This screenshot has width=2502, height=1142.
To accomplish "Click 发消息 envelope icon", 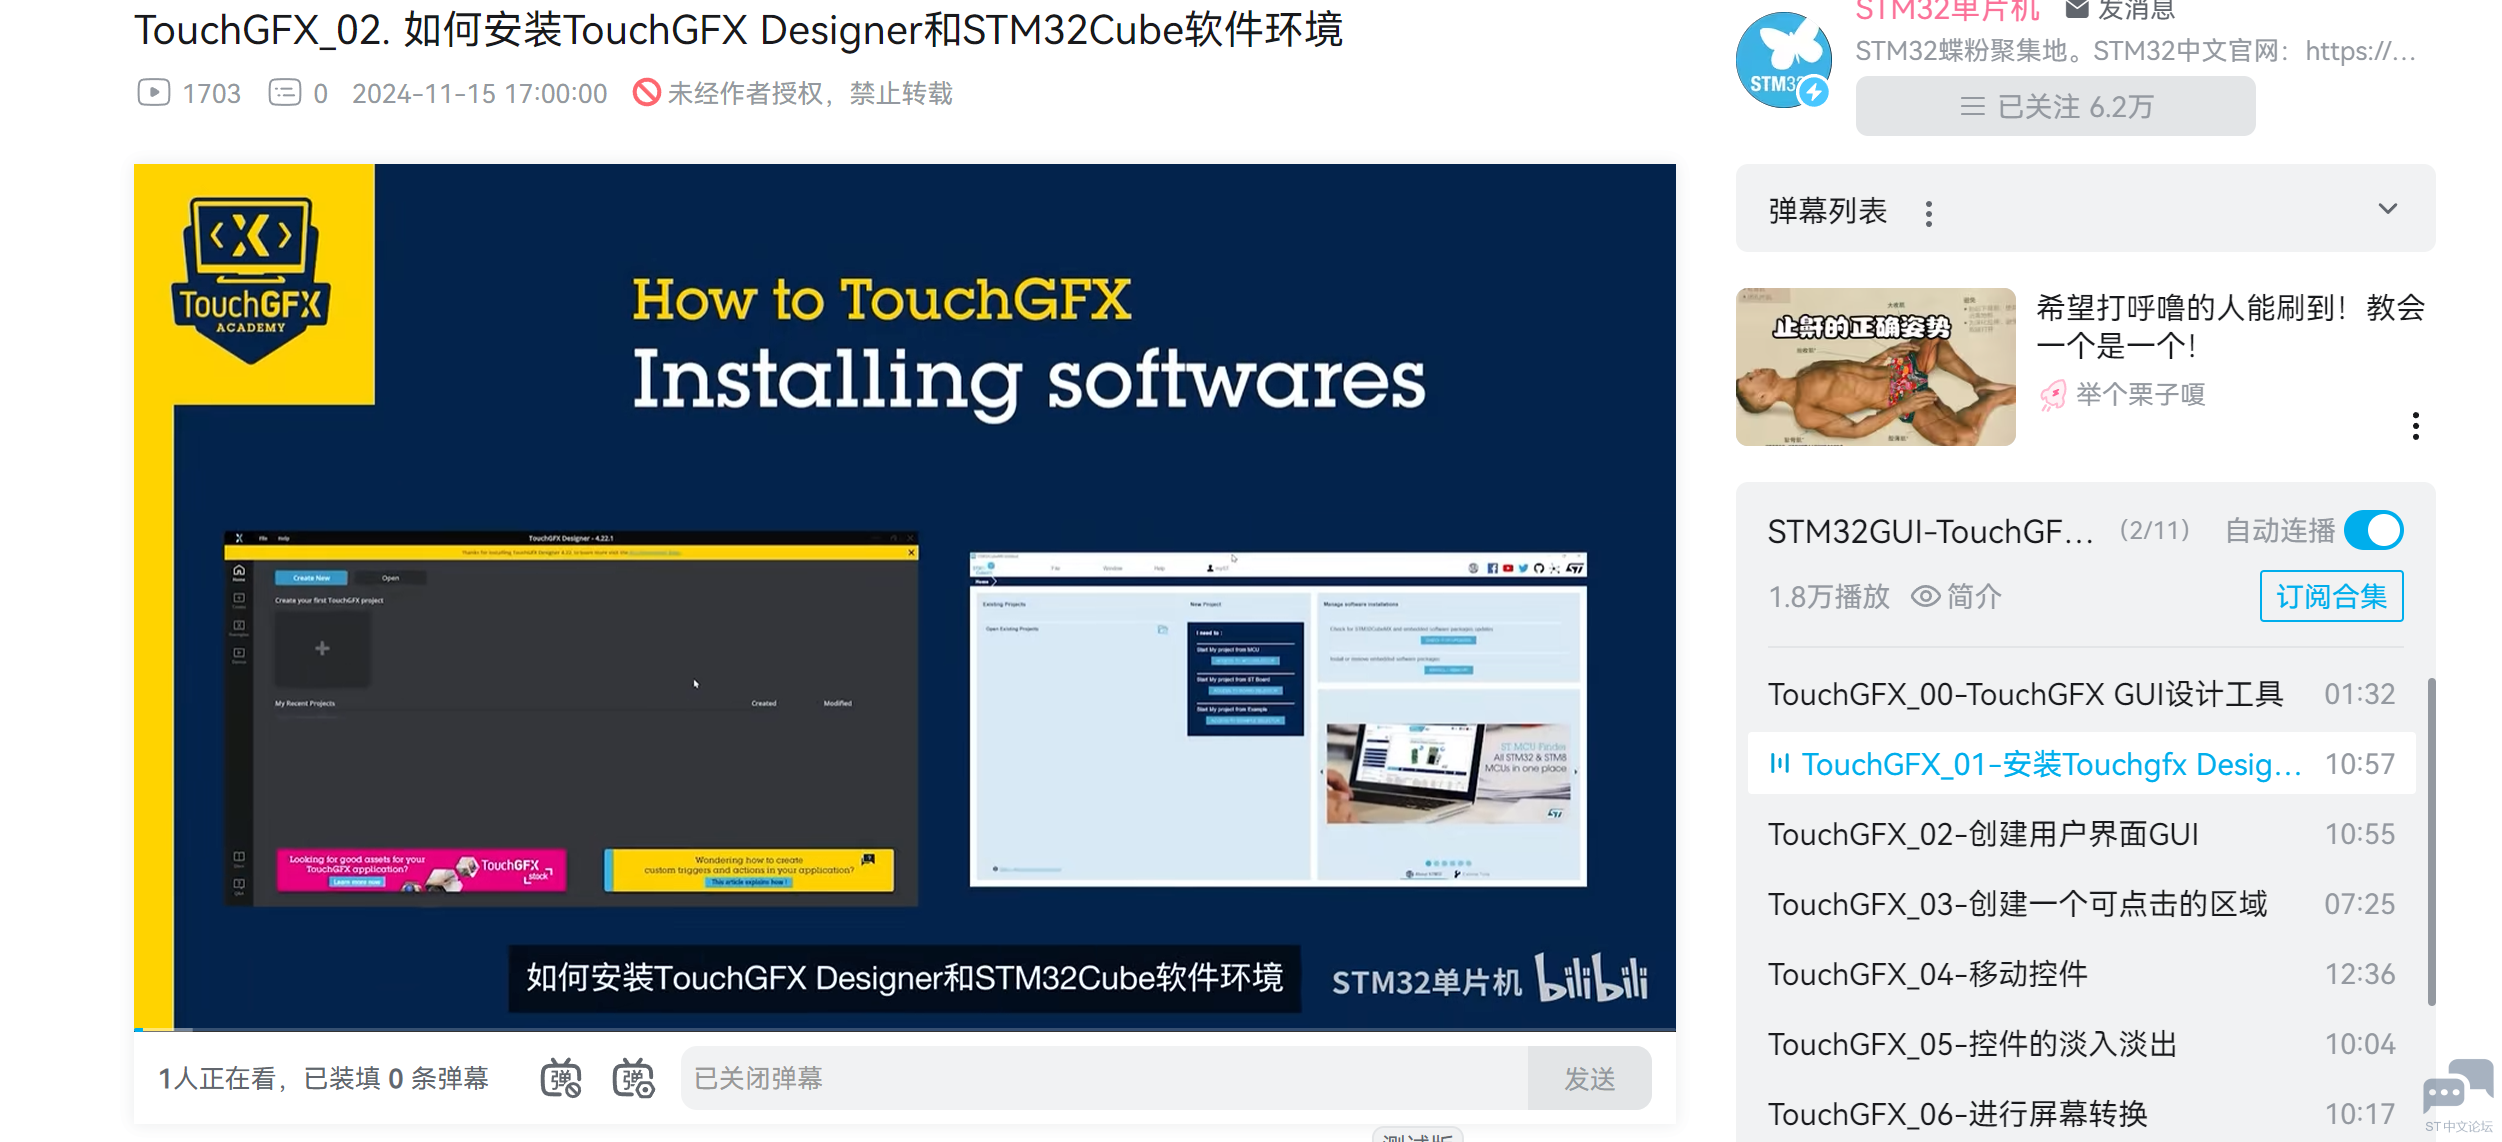I will [2077, 10].
